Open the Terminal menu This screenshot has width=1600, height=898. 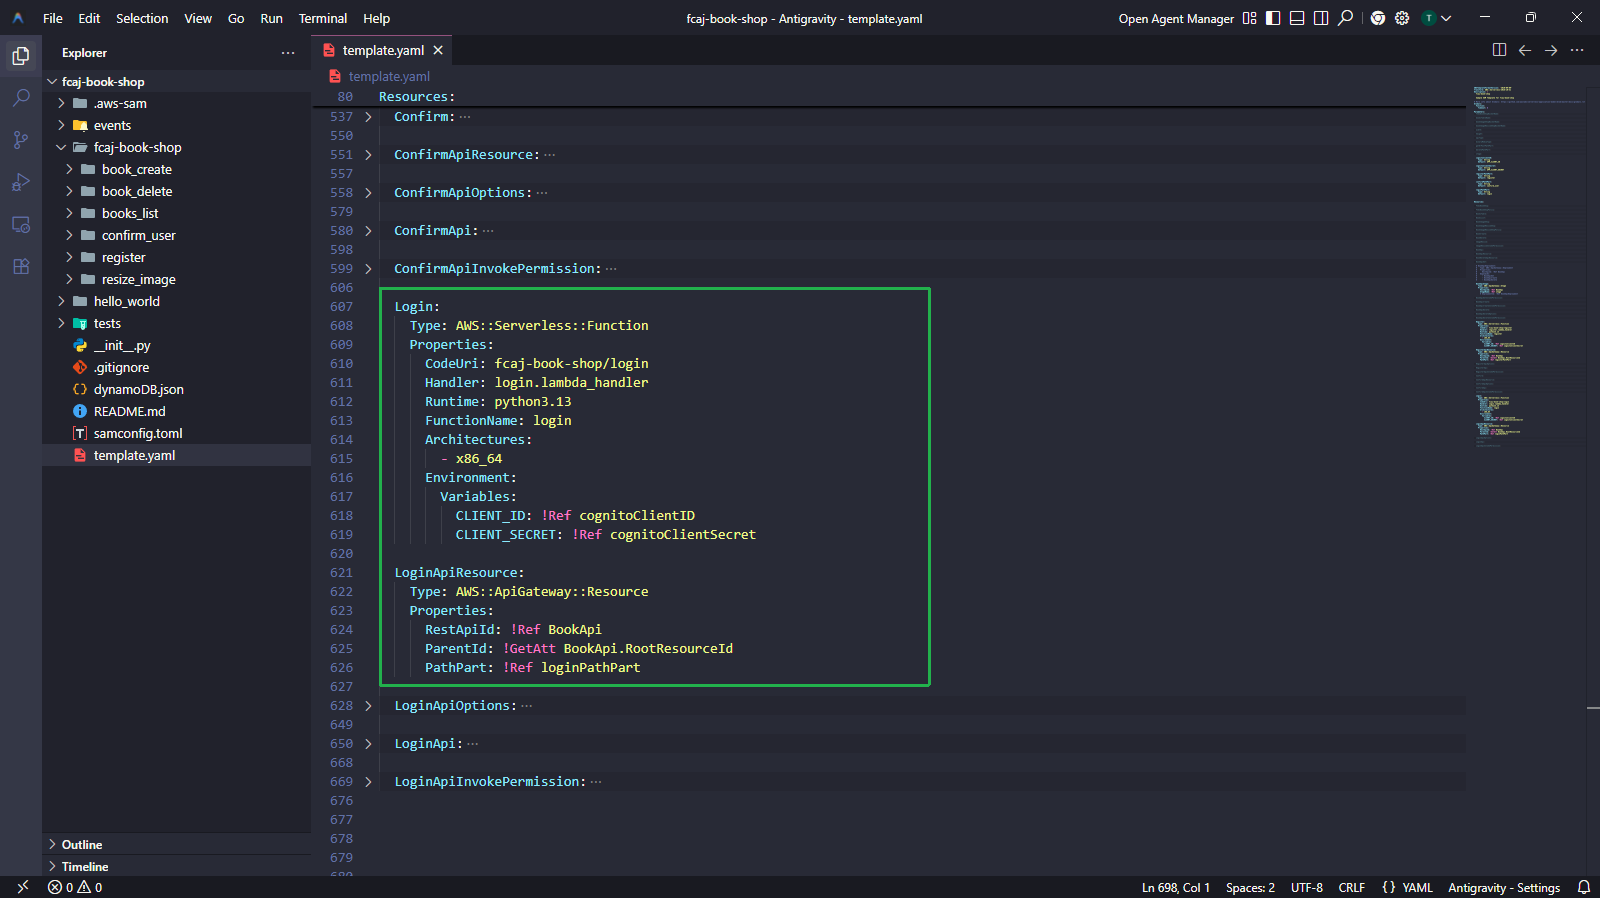323,18
